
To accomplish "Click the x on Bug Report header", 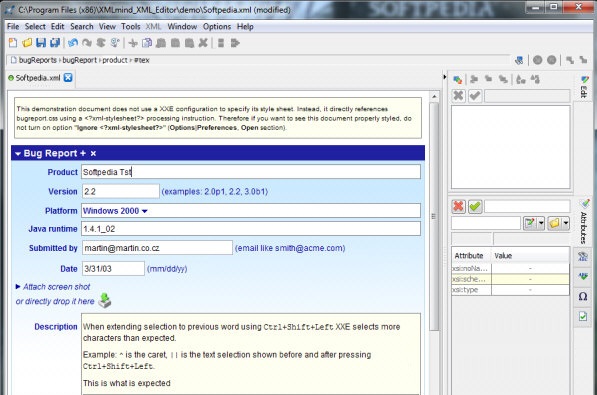I will coord(93,154).
